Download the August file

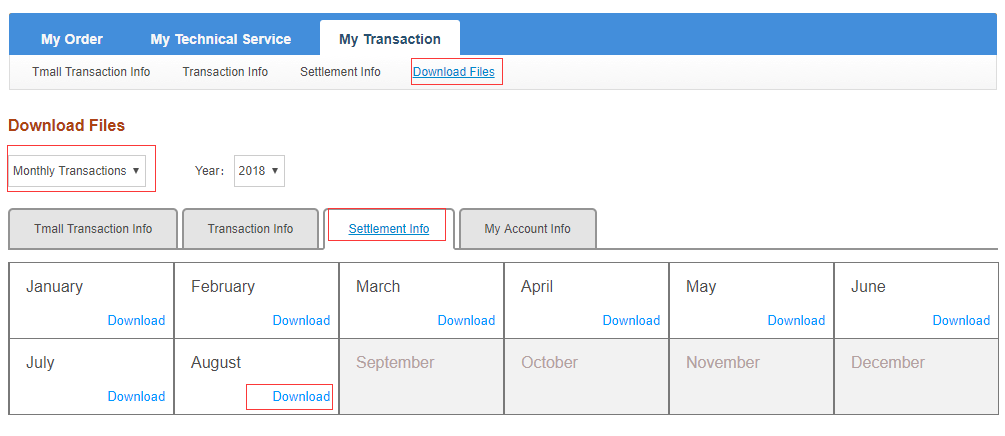pyautogui.click(x=301, y=396)
